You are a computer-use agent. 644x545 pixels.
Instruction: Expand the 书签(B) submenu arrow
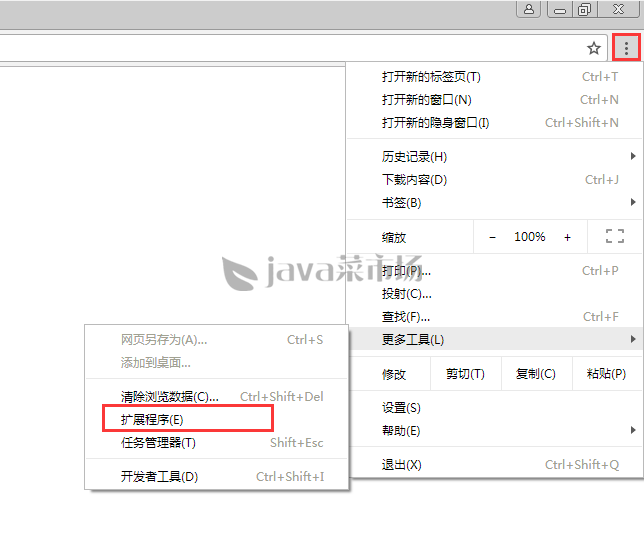[633, 202]
